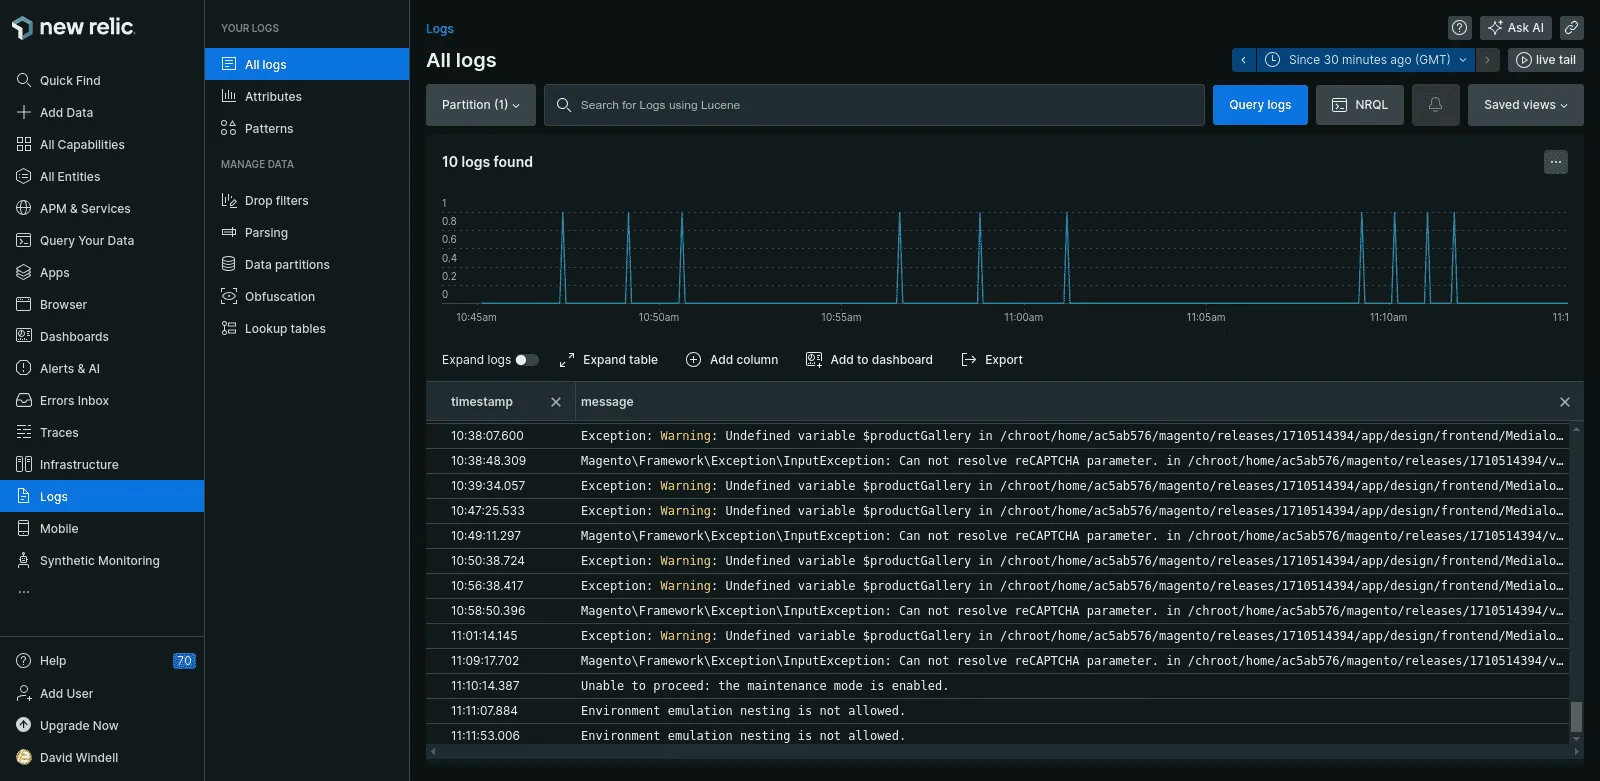Click the copy permalink icon
Viewport: 1600px width, 781px height.
click(x=1572, y=28)
